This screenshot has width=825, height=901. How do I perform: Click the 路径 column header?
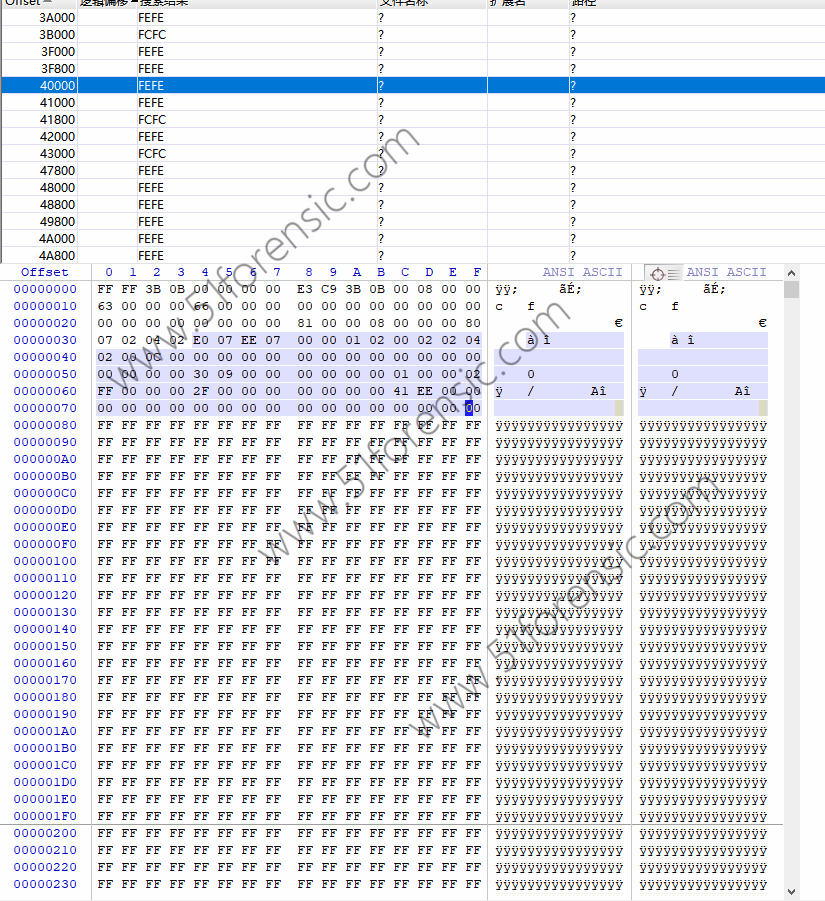[583, 3]
